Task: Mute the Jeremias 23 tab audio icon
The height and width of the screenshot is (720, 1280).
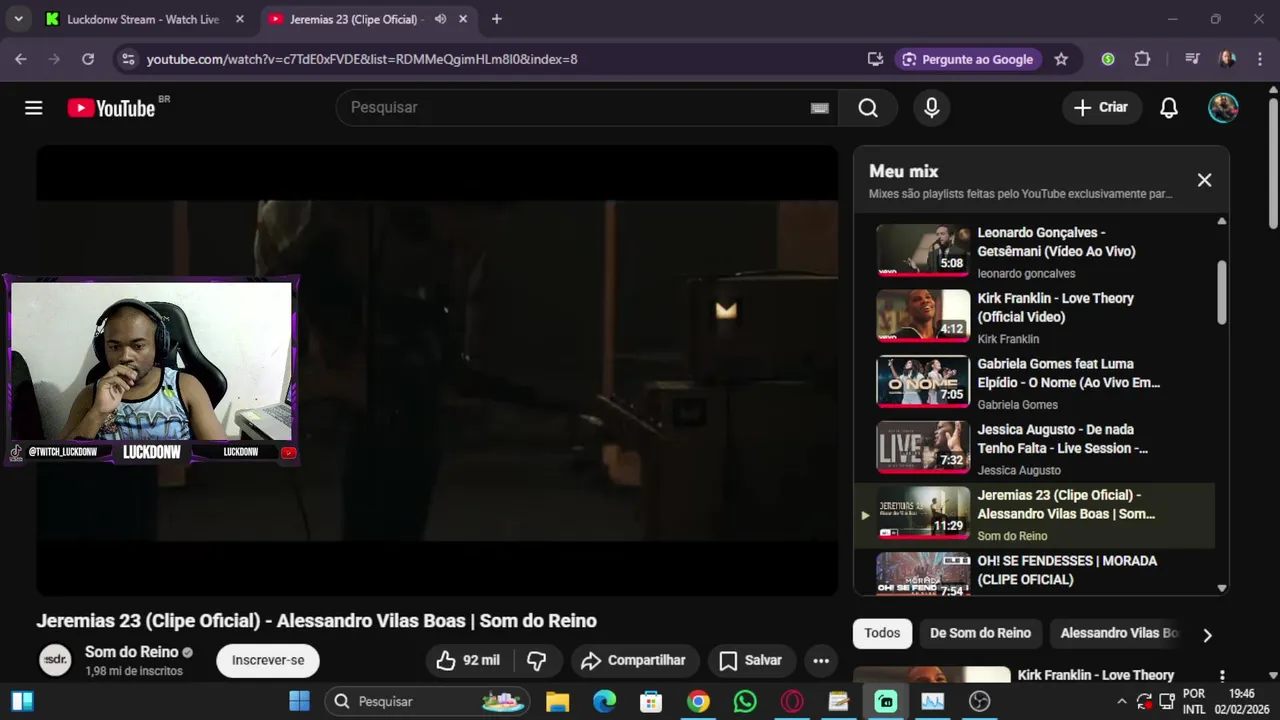Action: point(440,19)
